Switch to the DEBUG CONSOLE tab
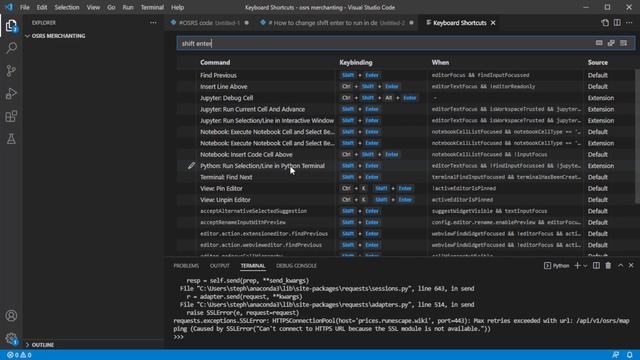Screen dimensions: 640x360 [296, 266]
